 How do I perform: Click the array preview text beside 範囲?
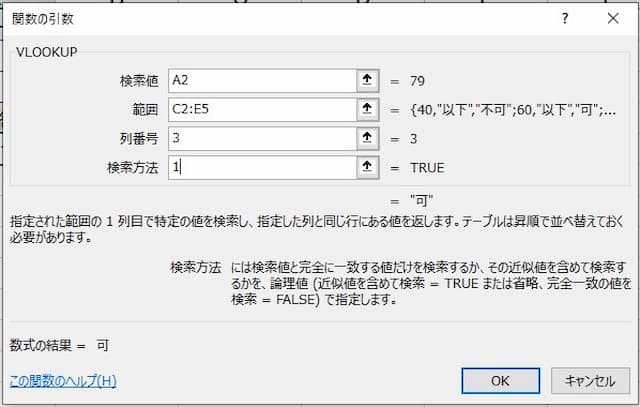(x=513, y=110)
